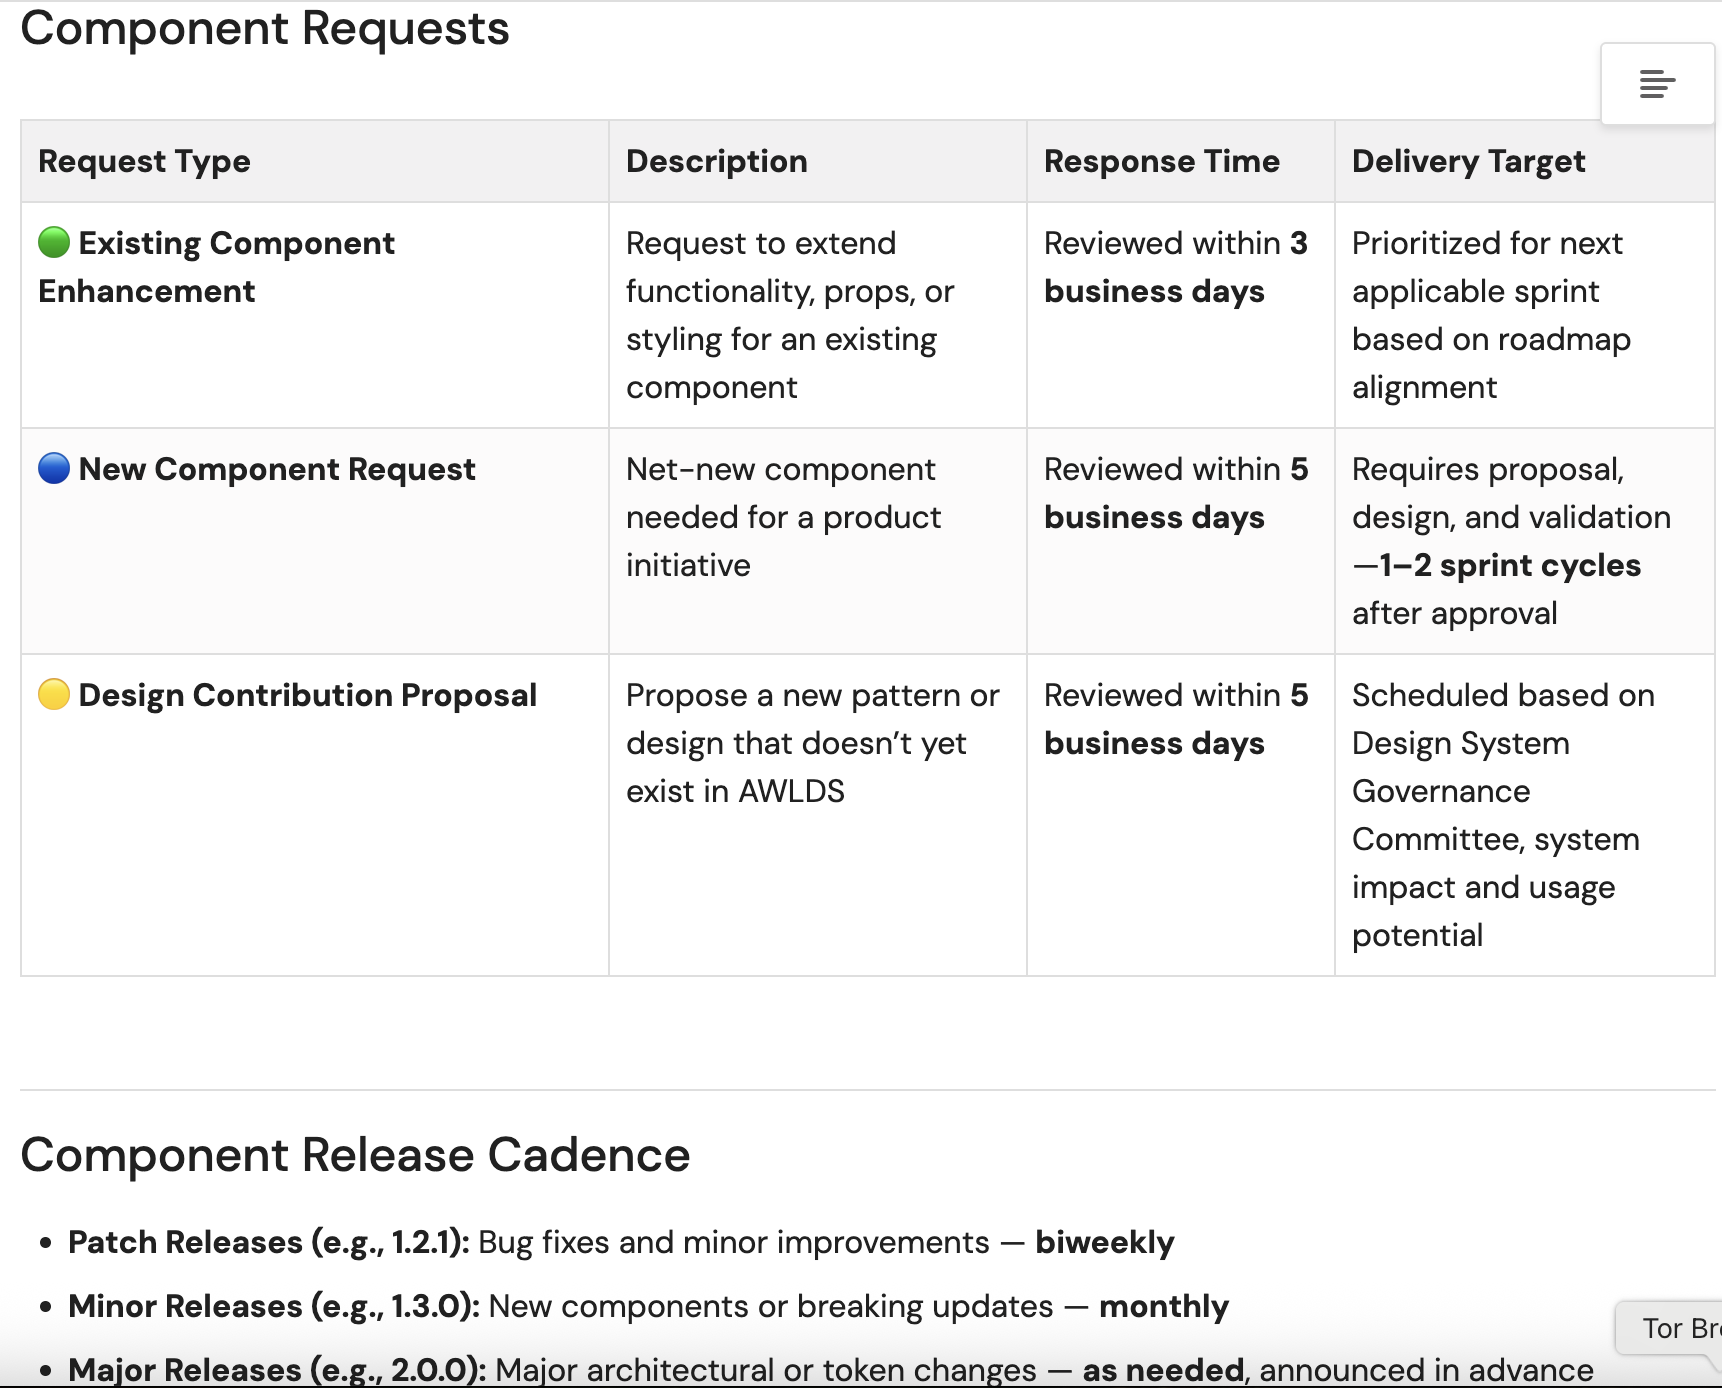This screenshot has height=1388, width=1722.
Task: Click the Design Contribution Proposal row title
Action: [x=308, y=695]
